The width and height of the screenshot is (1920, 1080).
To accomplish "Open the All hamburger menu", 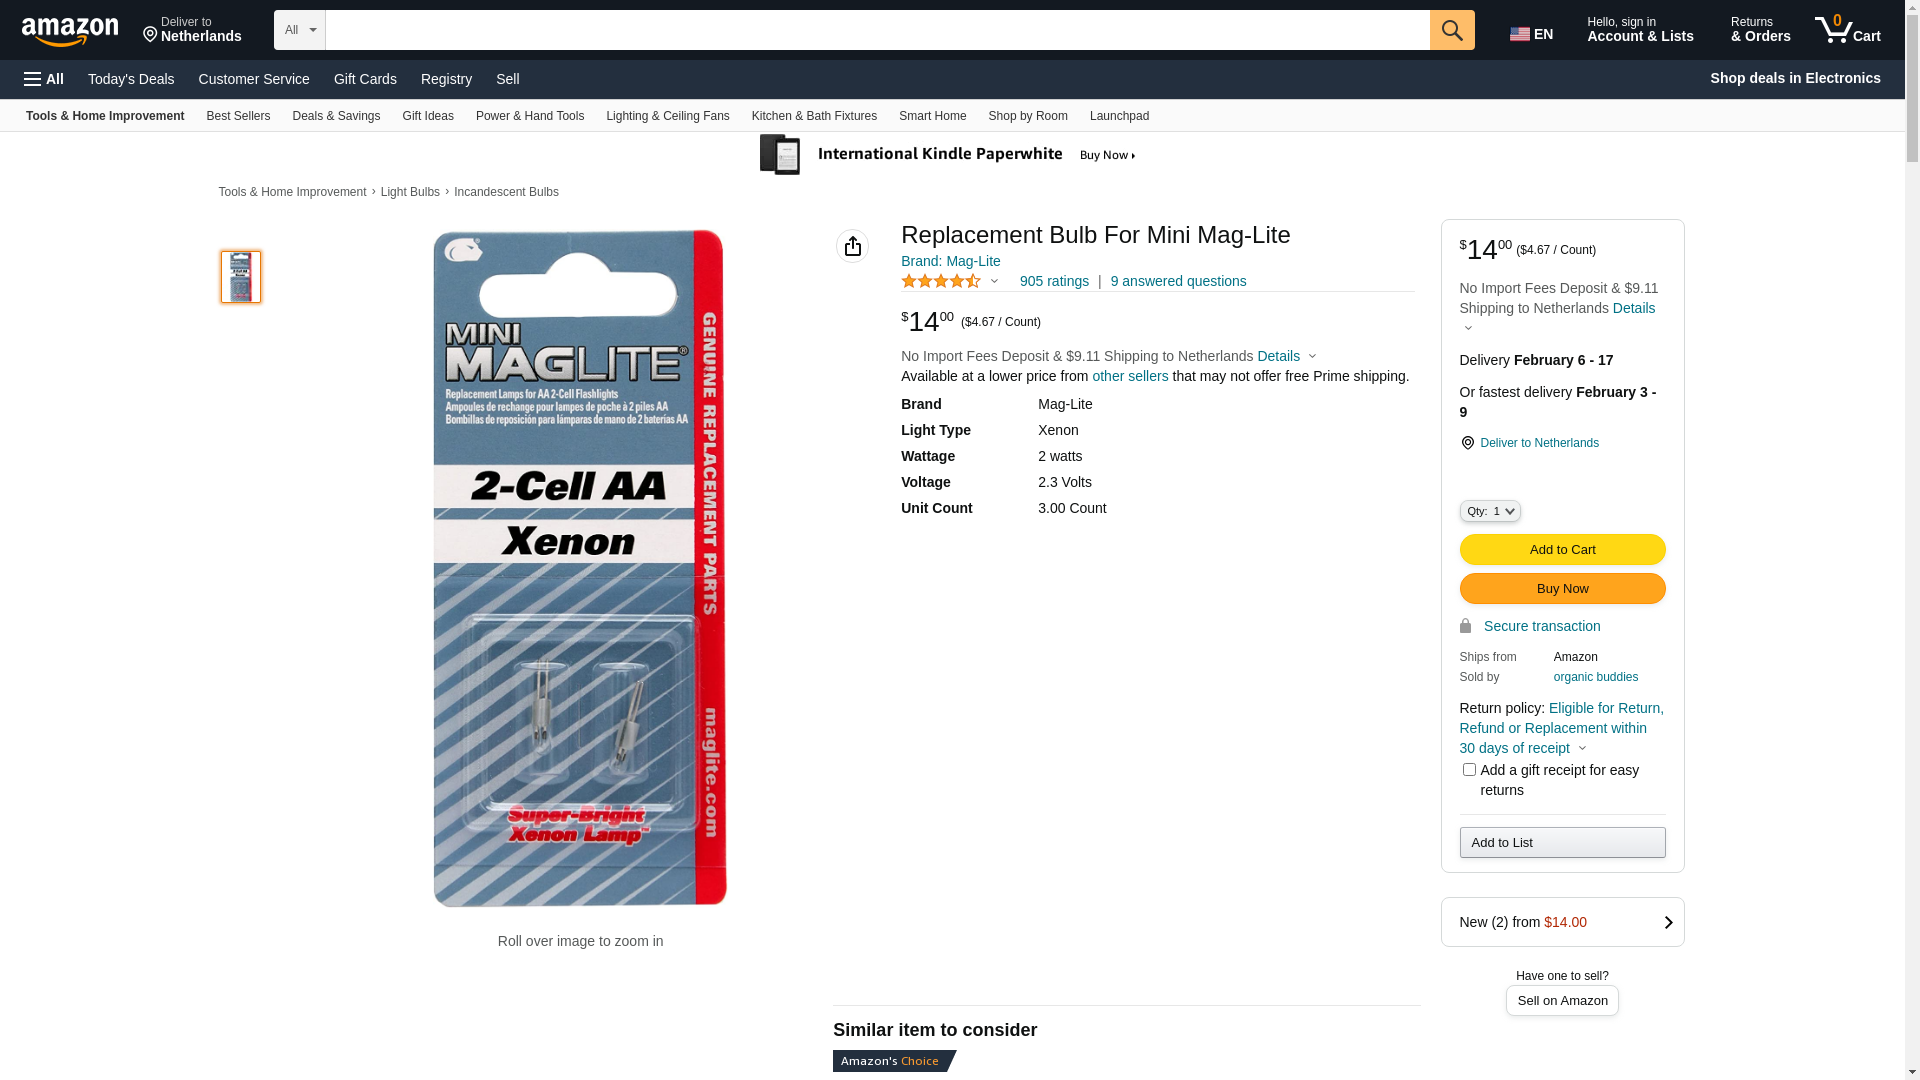I will pyautogui.click(x=44, y=79).
